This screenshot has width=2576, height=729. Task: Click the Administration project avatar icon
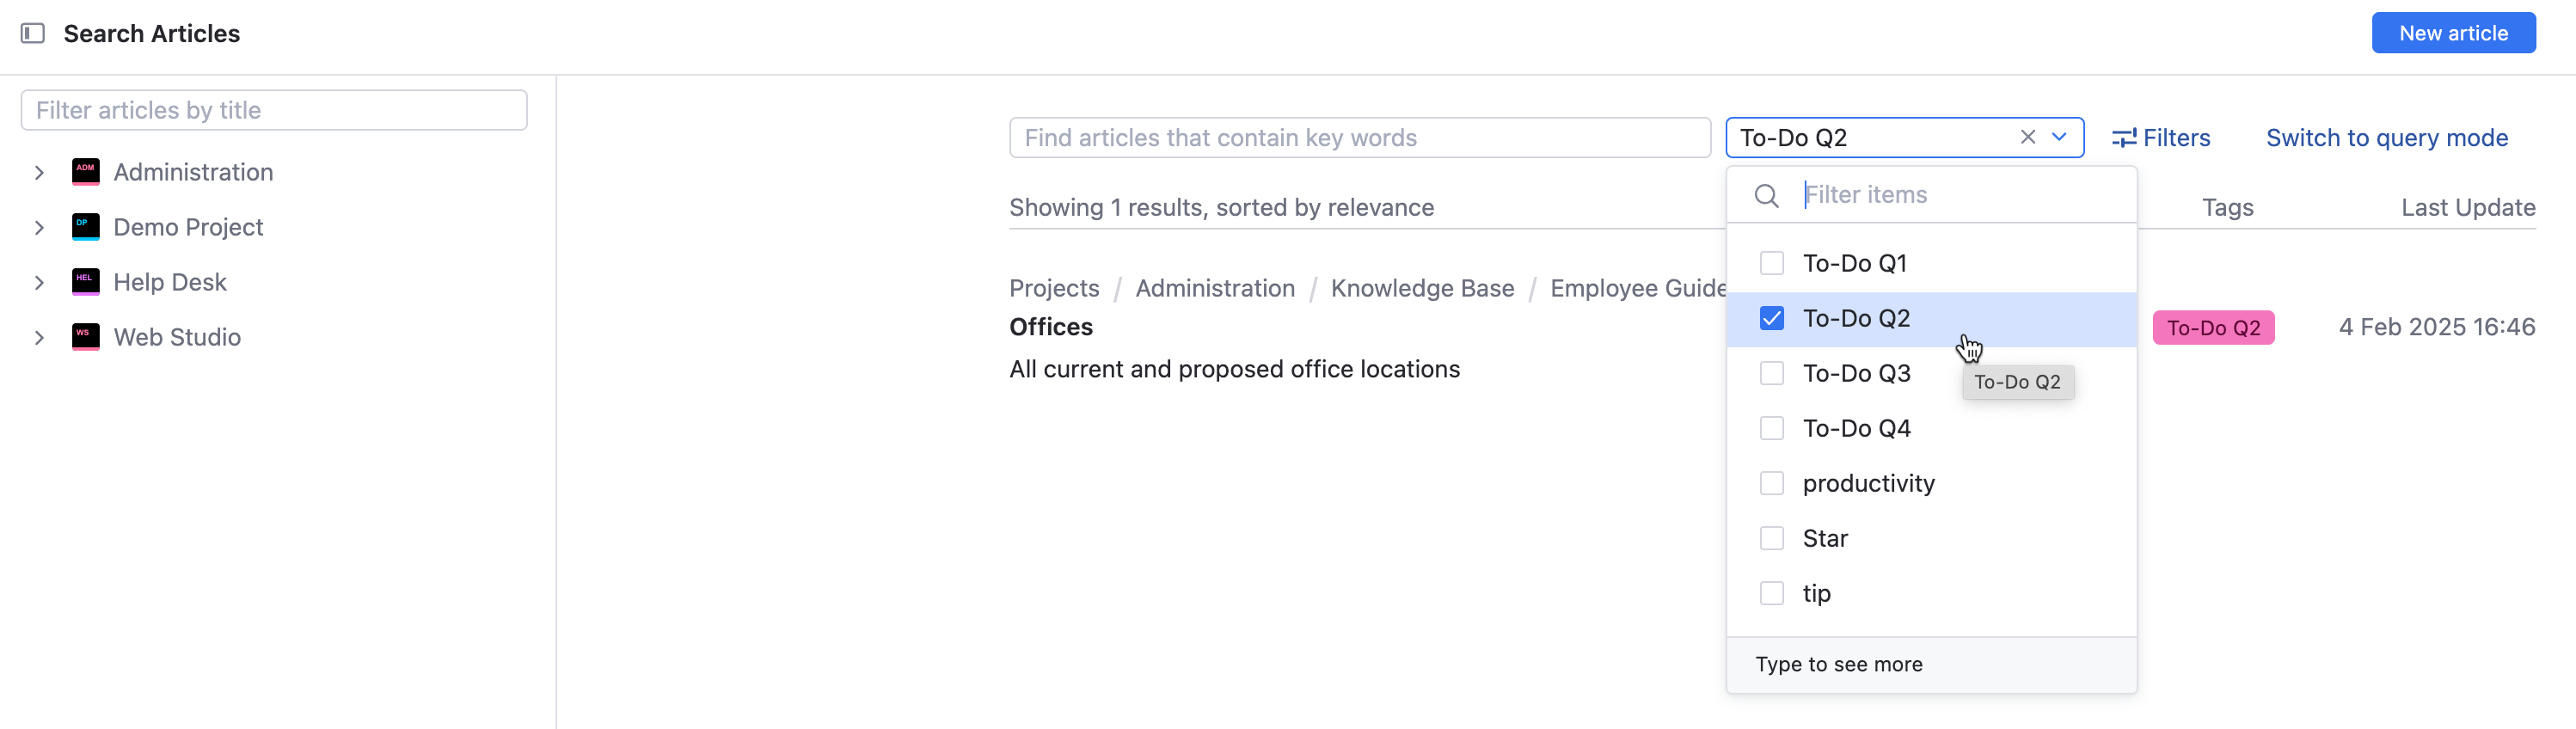[x=86, y=171]
